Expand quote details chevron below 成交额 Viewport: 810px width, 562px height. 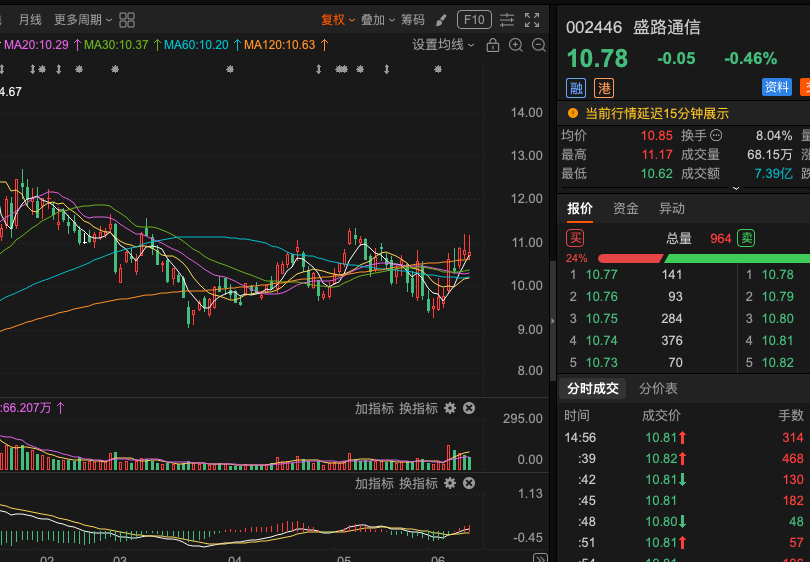point(736,188)
